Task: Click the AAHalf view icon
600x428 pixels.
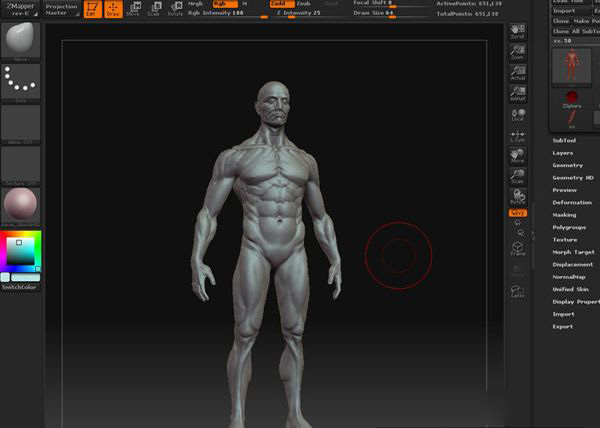Action: tap(518, 94)
